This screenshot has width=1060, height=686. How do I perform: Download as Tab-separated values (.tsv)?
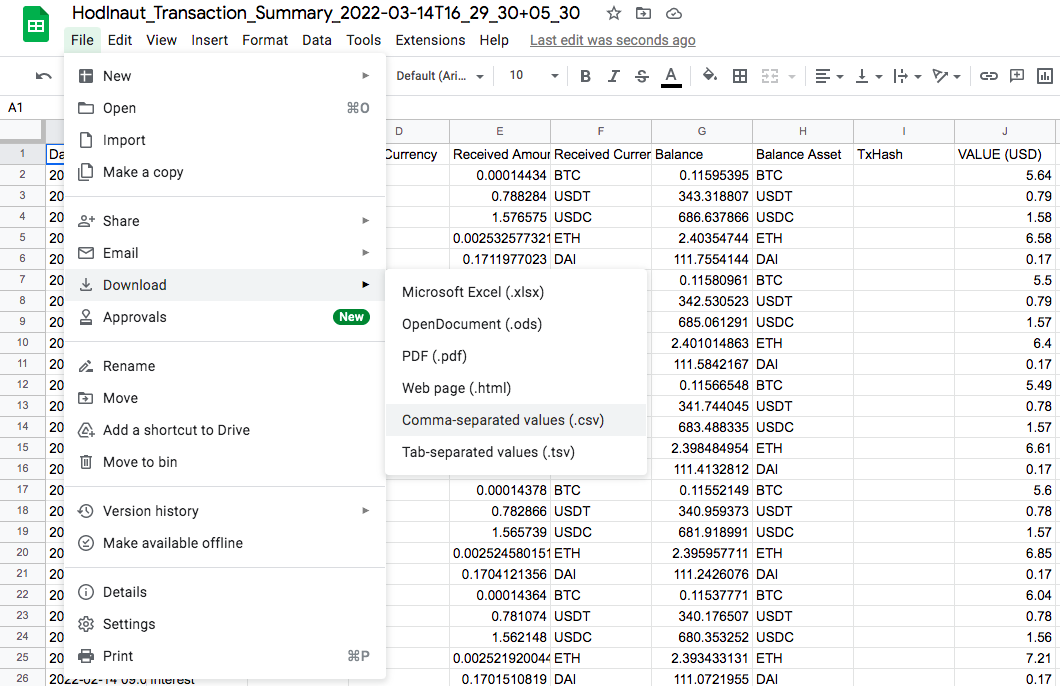pos(515,452)
